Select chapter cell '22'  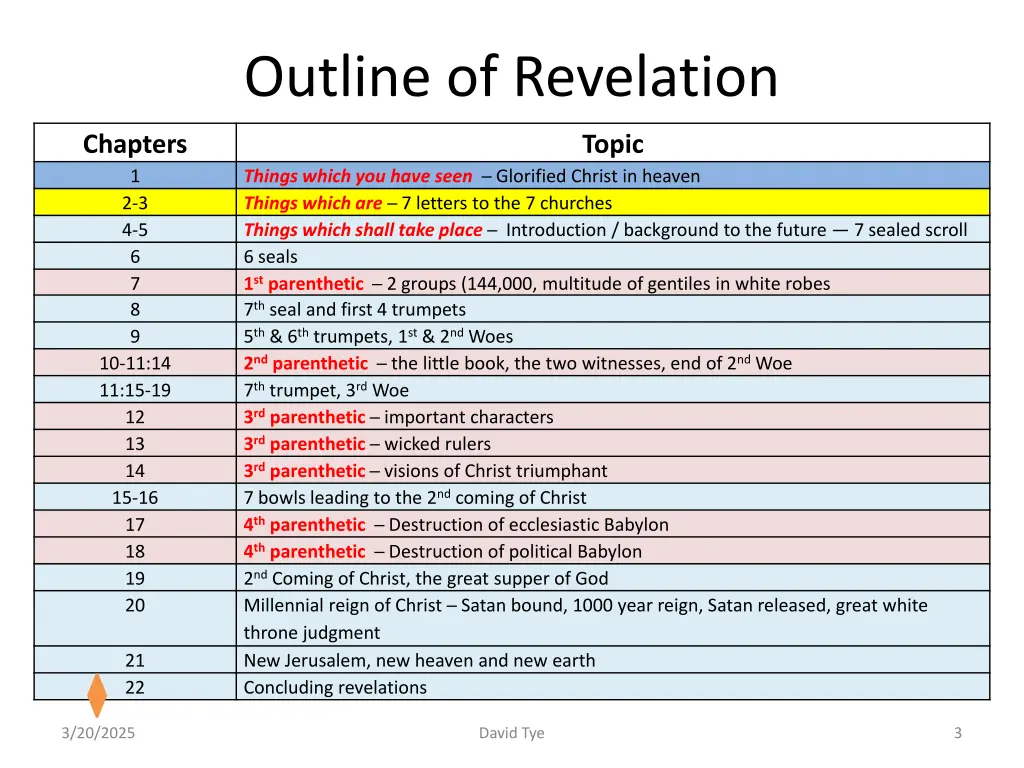pyautogui.click(x=135, y=687)
